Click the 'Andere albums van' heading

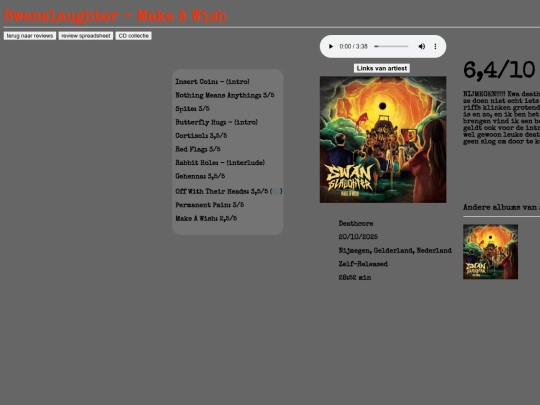point(501,207)
